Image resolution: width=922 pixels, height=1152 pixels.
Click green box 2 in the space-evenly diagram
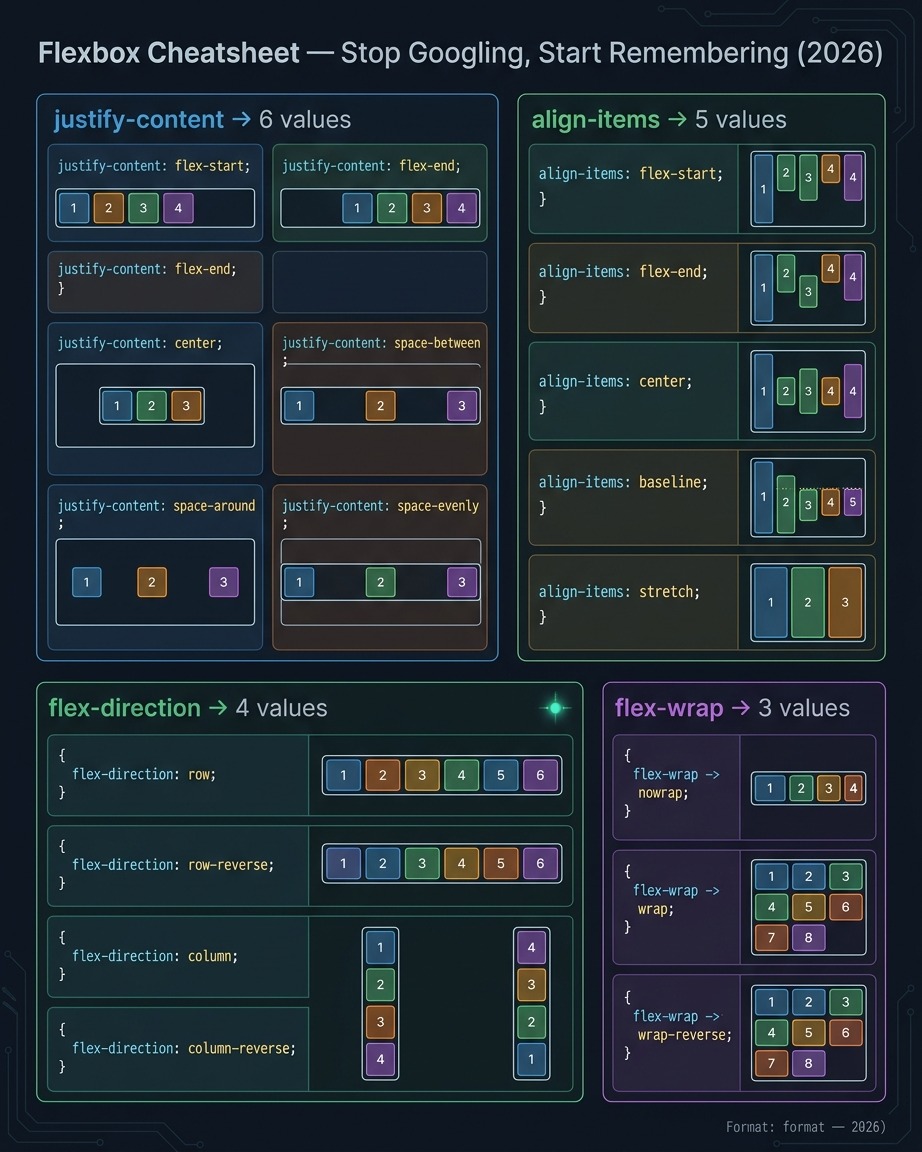click(x=381, y=582)
